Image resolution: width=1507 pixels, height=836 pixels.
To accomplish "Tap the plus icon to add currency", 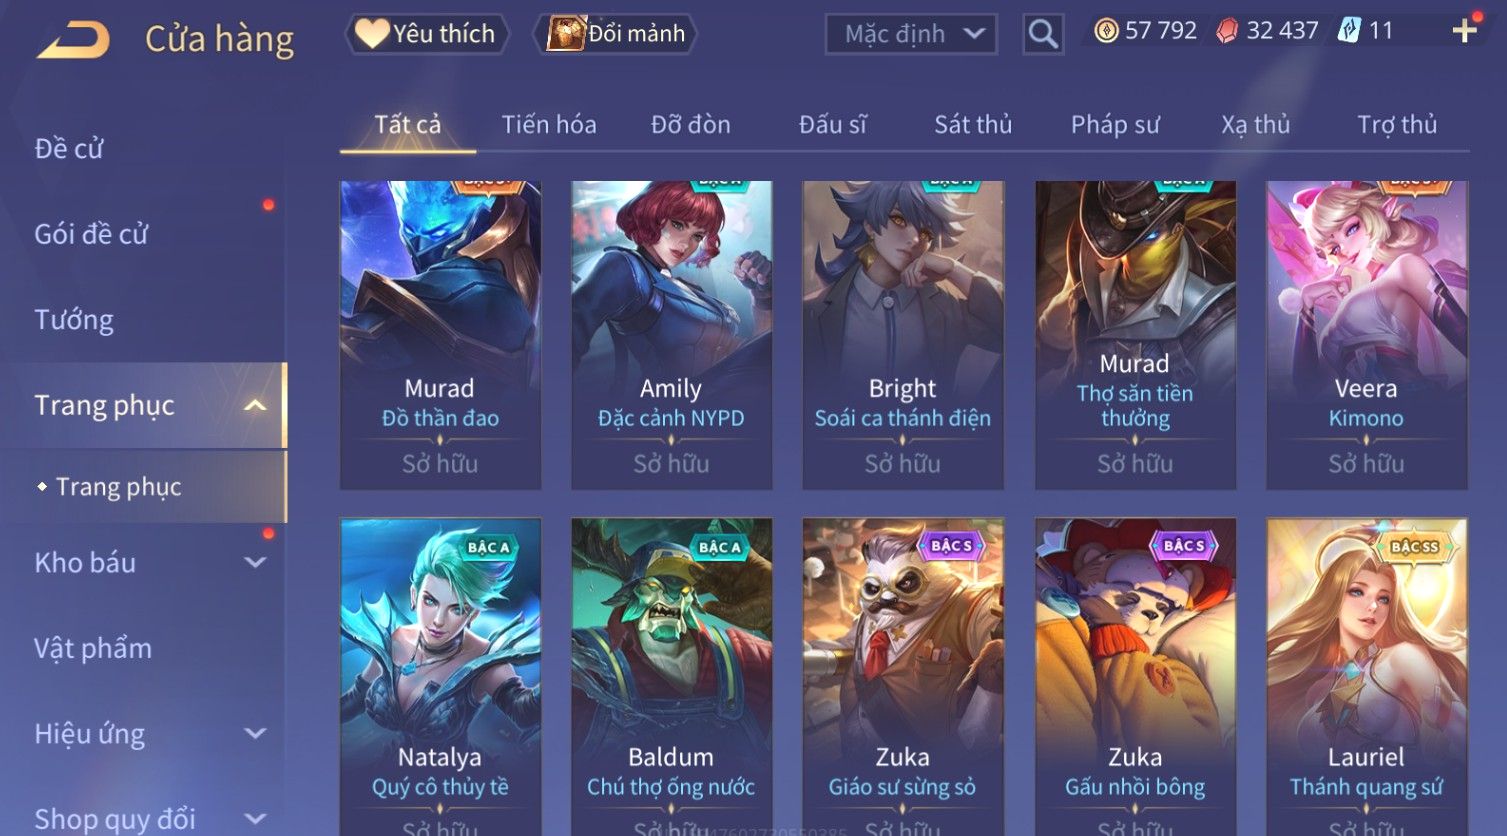I will [x=1465, y=31].
